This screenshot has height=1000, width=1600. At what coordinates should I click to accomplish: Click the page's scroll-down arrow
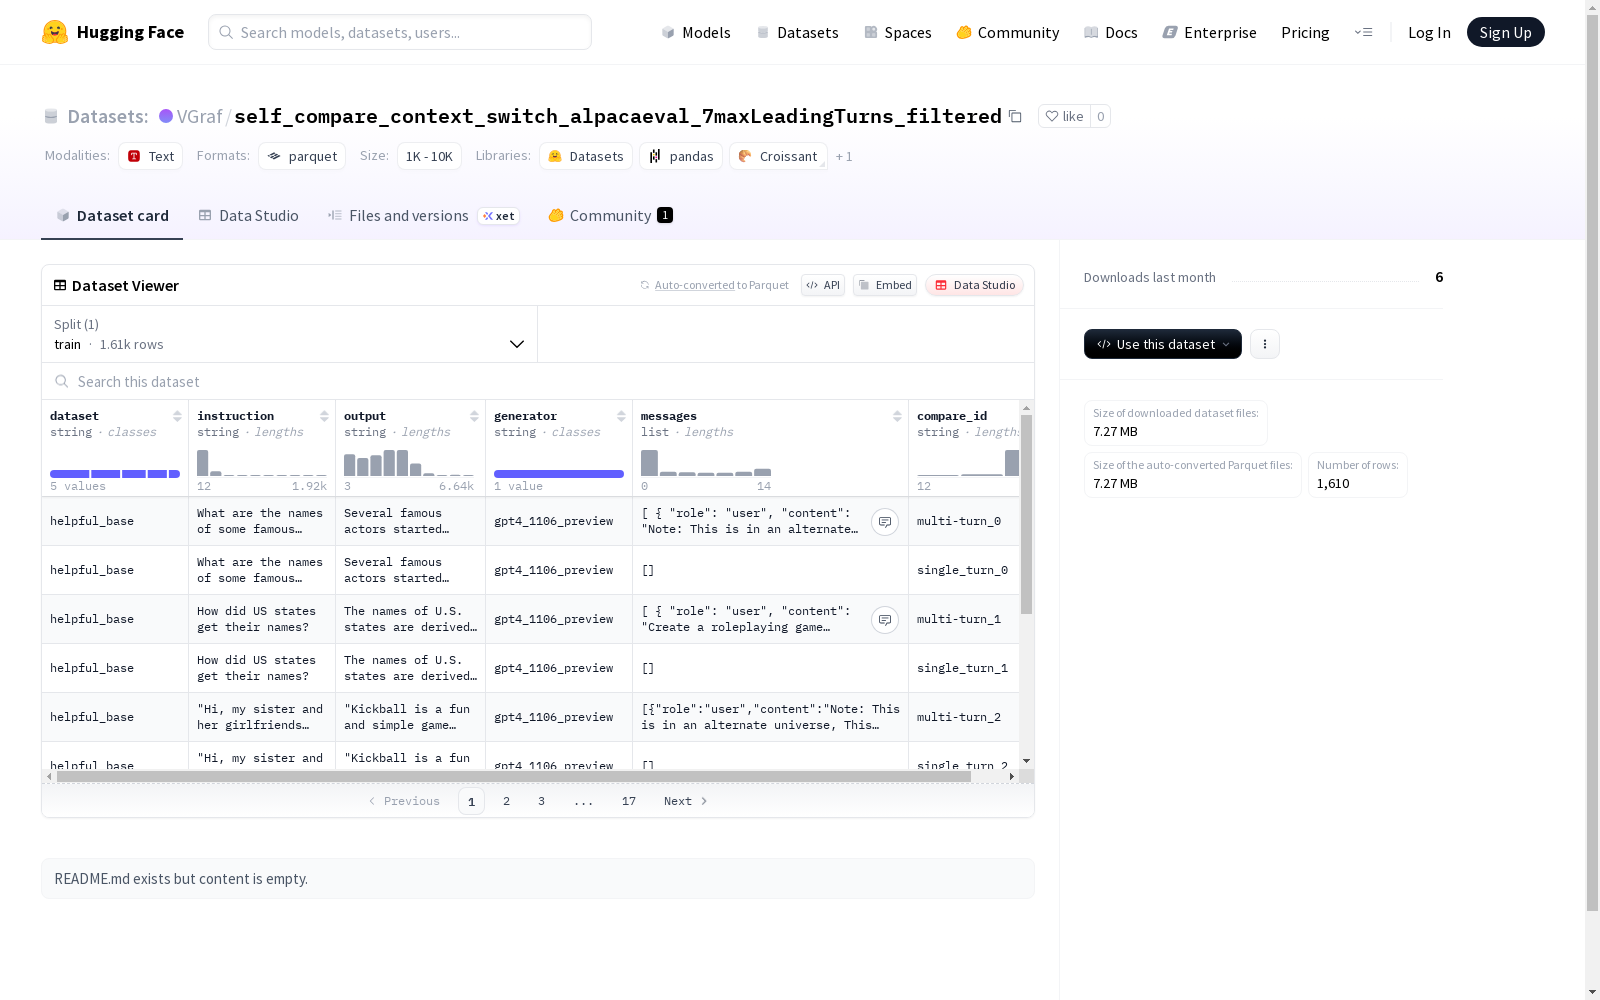pyautogui.click(x=1593, y=992)
